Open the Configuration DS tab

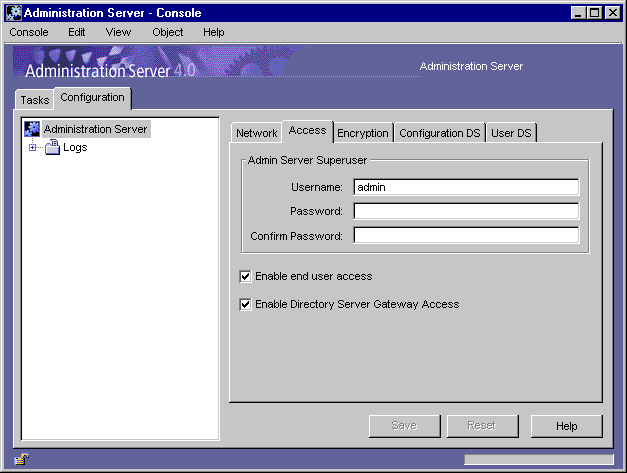click(439, 133)
